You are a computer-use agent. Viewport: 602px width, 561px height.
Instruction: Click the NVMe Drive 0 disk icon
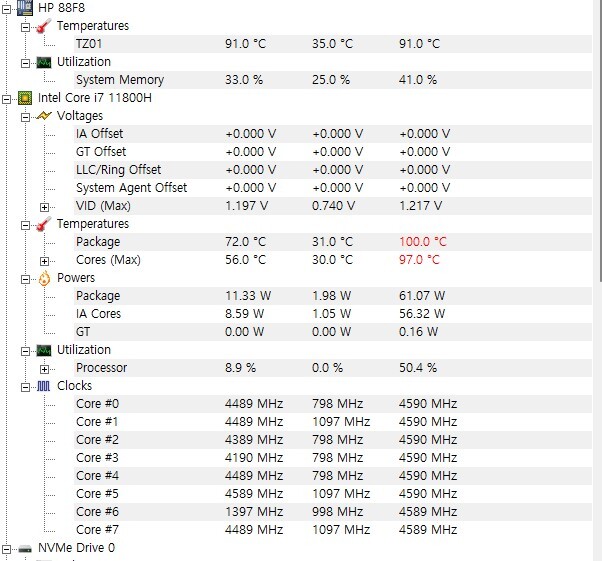tap(24, 548)
